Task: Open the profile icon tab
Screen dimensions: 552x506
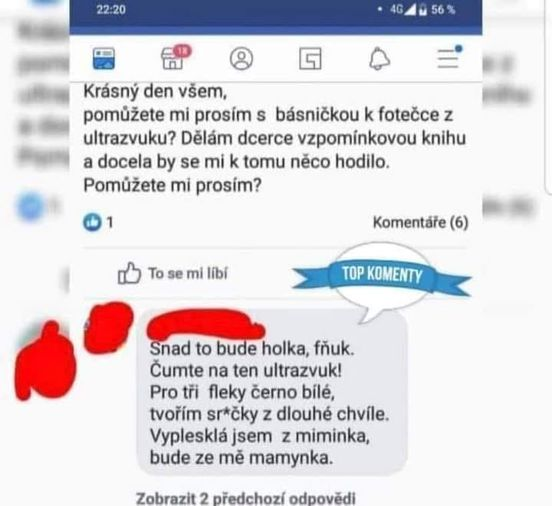Action: point(241,58)
